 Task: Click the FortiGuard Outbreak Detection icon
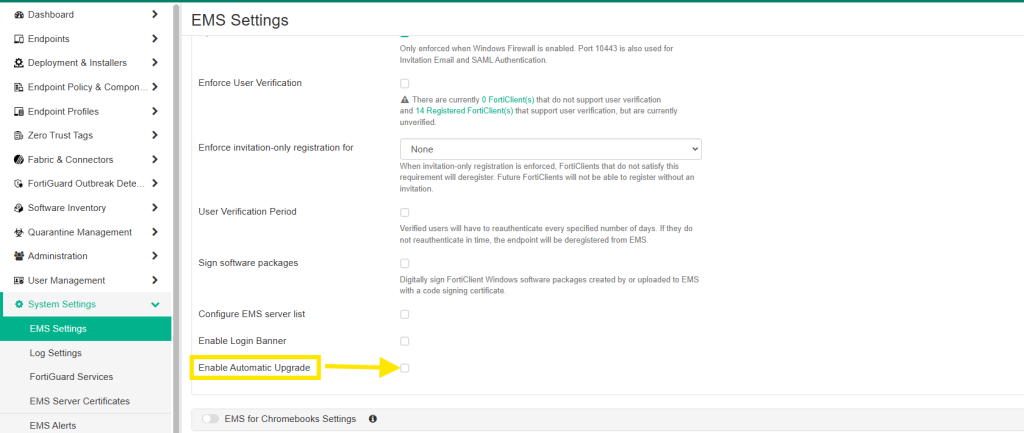pos(19,184)
